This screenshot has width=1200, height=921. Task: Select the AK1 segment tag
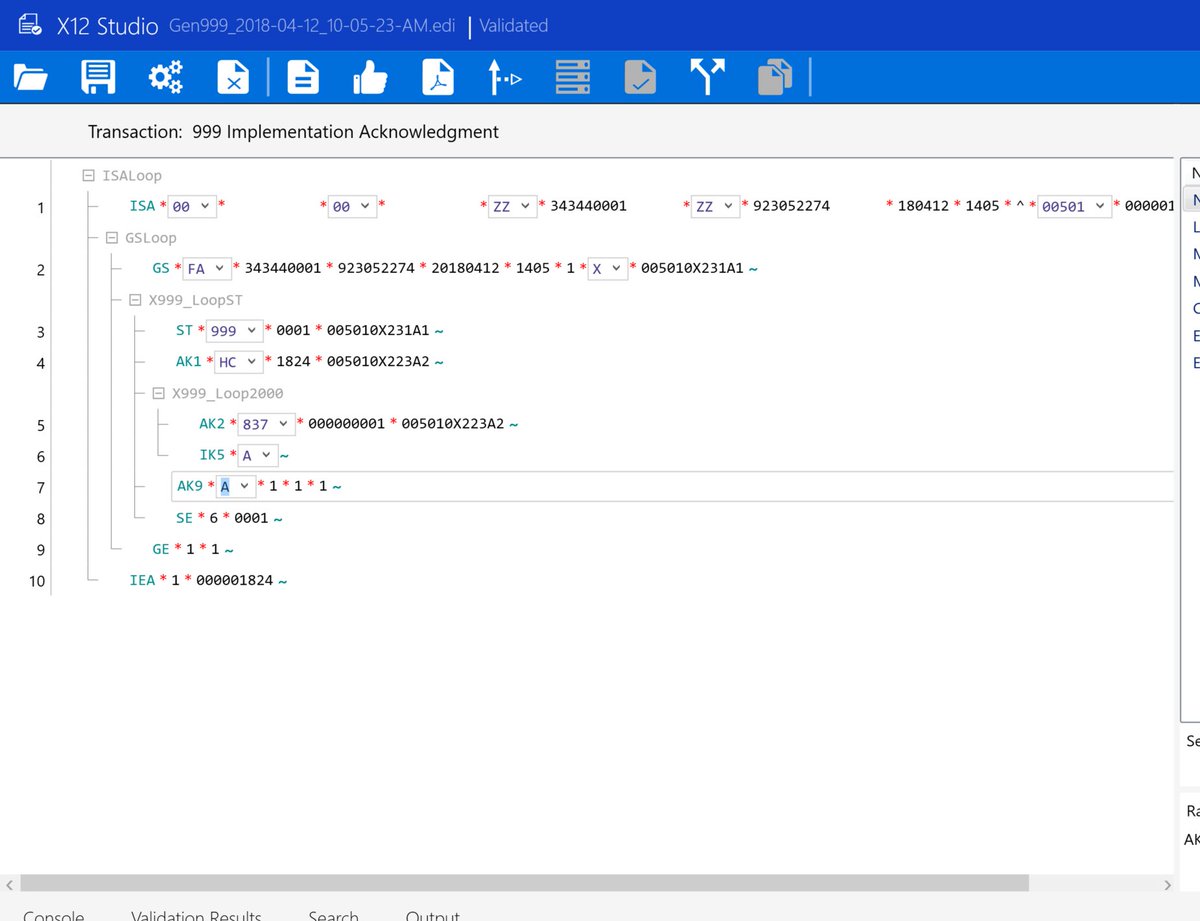tap(188, 362)
